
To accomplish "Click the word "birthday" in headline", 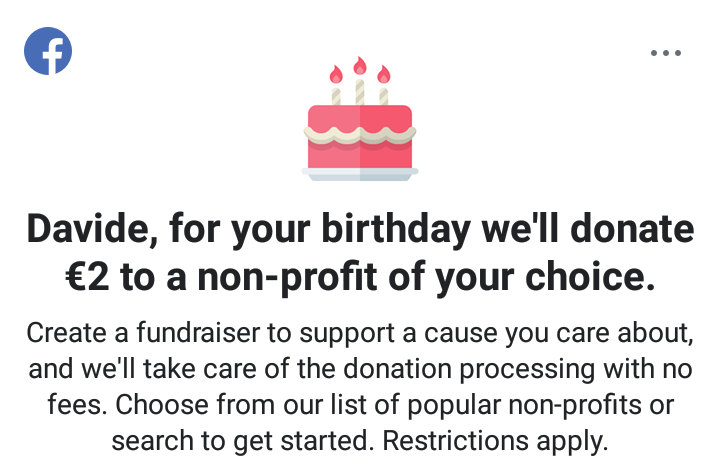I will [396, 229].
